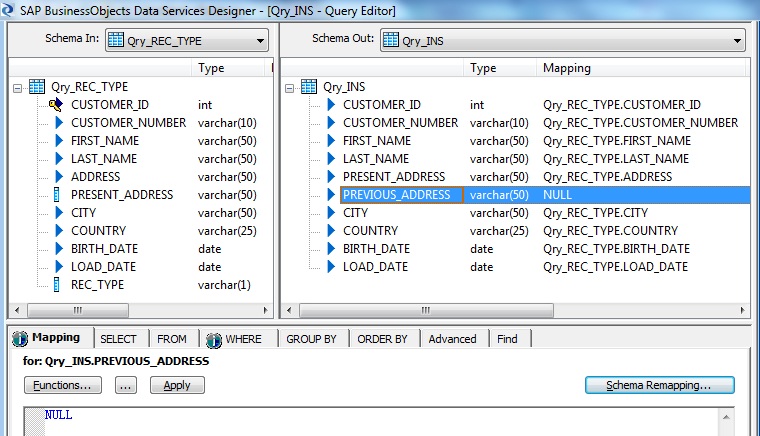Click the input Type column header

[x=230, y=68]
